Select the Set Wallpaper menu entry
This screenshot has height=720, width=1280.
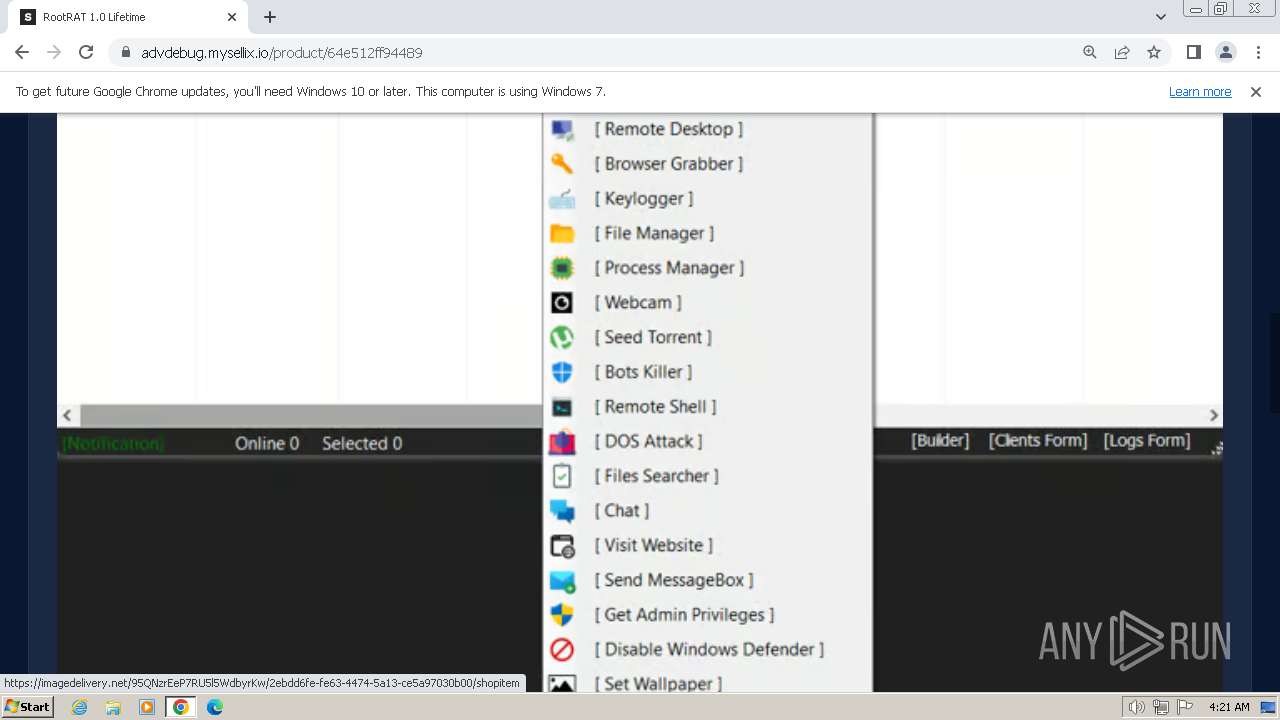coord(658,684)
